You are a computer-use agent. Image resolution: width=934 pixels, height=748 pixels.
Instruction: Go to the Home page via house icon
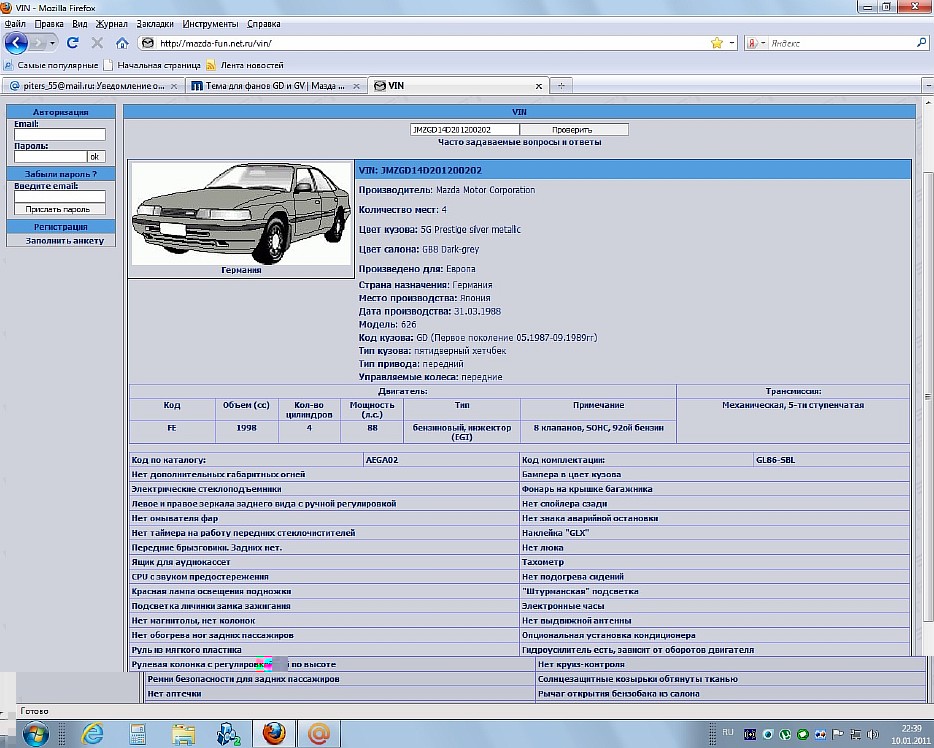[x=122, y=43]
